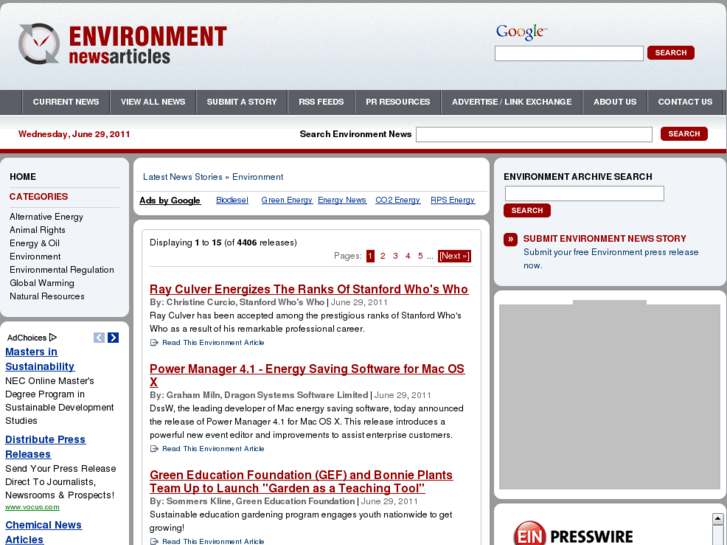Click the date Wednesday, June 29, 2011
Image resolution: width=727 pixels, height=545 pixels.
(x=74, y=135)
